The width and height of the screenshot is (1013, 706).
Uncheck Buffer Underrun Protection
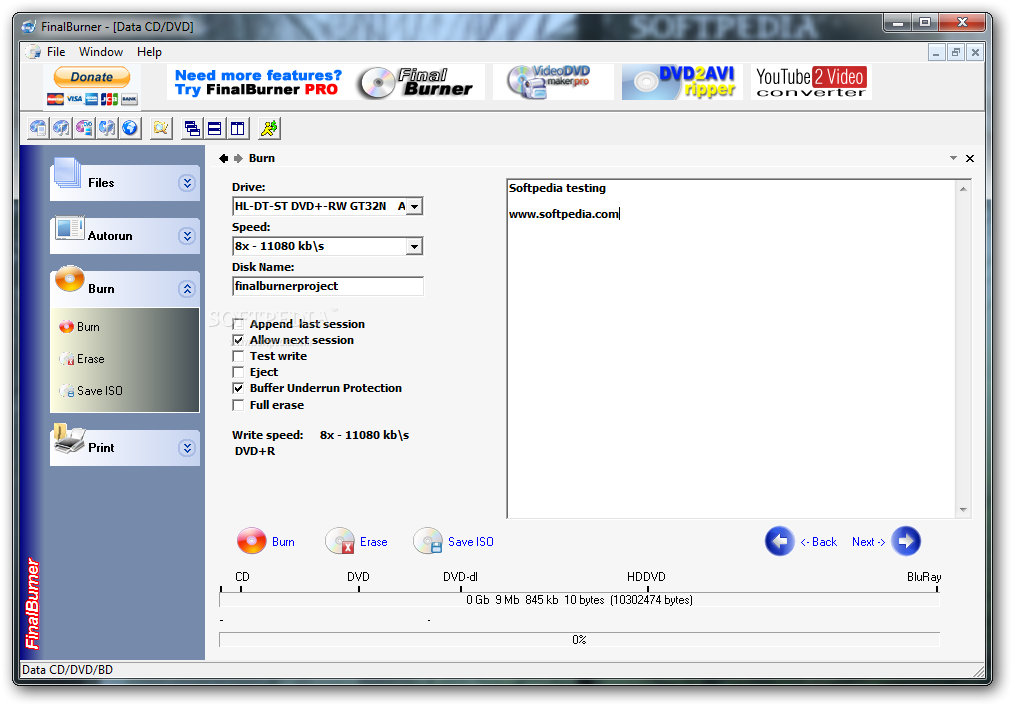(x=238, y=388)
